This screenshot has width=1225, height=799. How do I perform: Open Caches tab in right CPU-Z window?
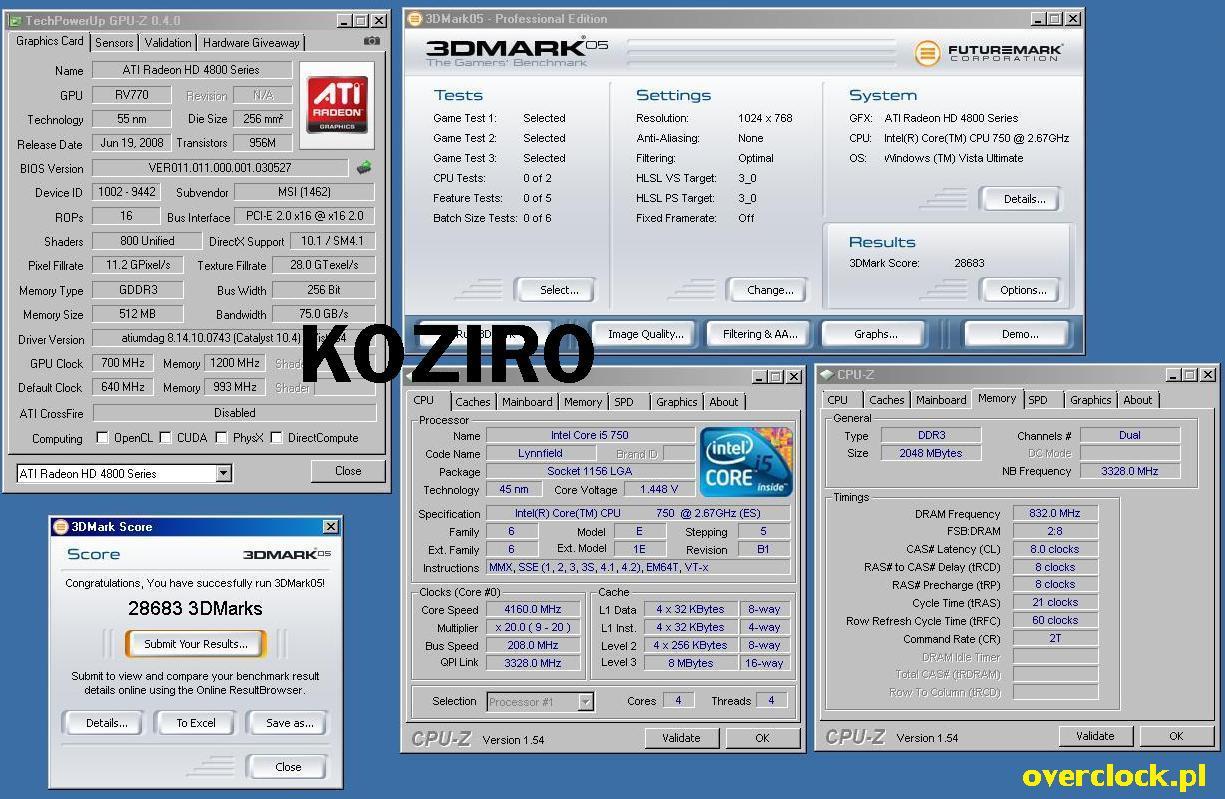[887, 399]
